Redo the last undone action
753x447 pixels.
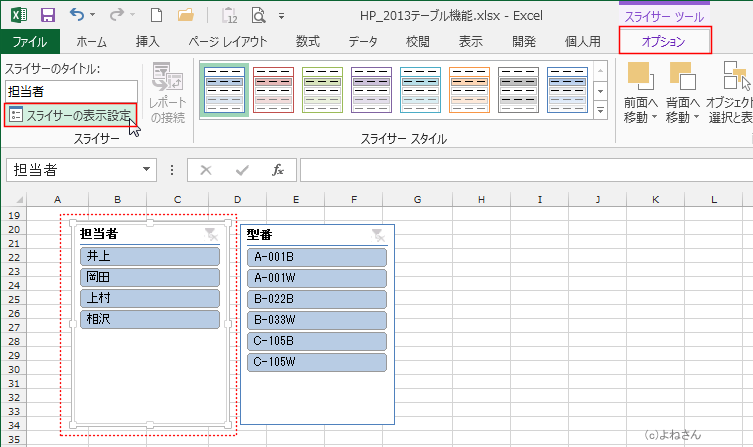click(x=117, y=15)
